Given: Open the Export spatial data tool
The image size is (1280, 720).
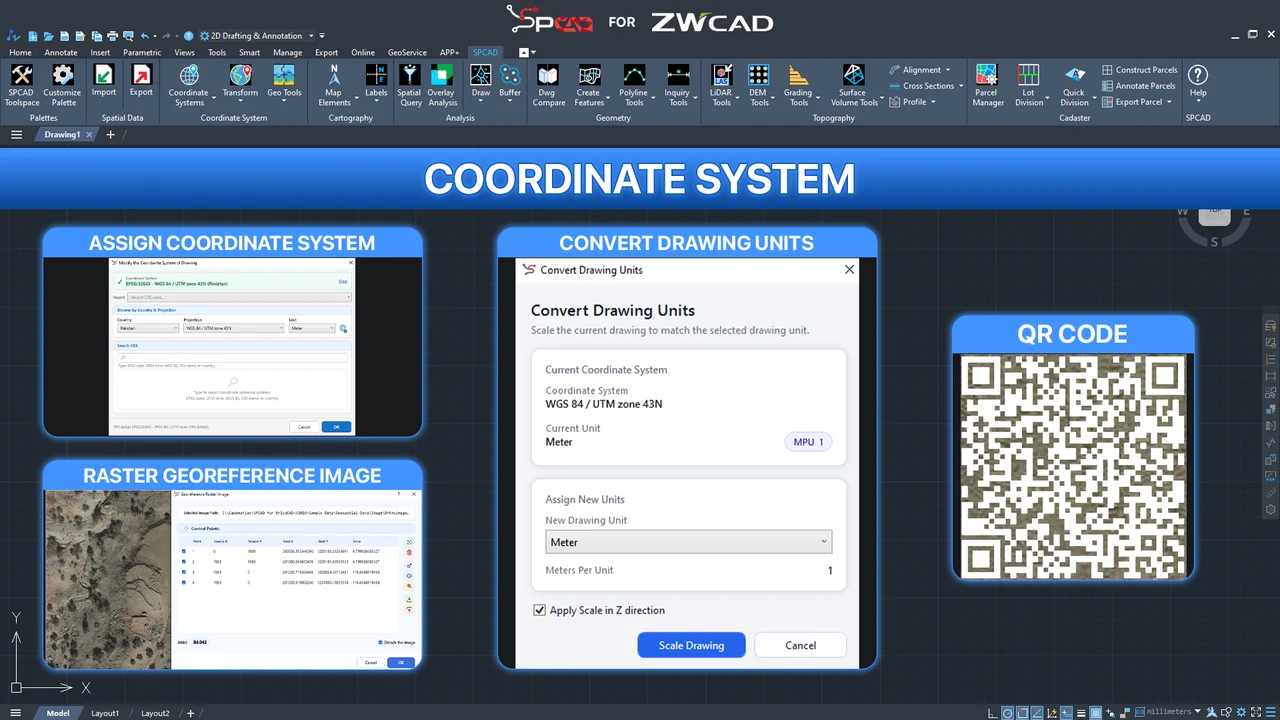Looking at the screenshot, I should click(141, 81).
